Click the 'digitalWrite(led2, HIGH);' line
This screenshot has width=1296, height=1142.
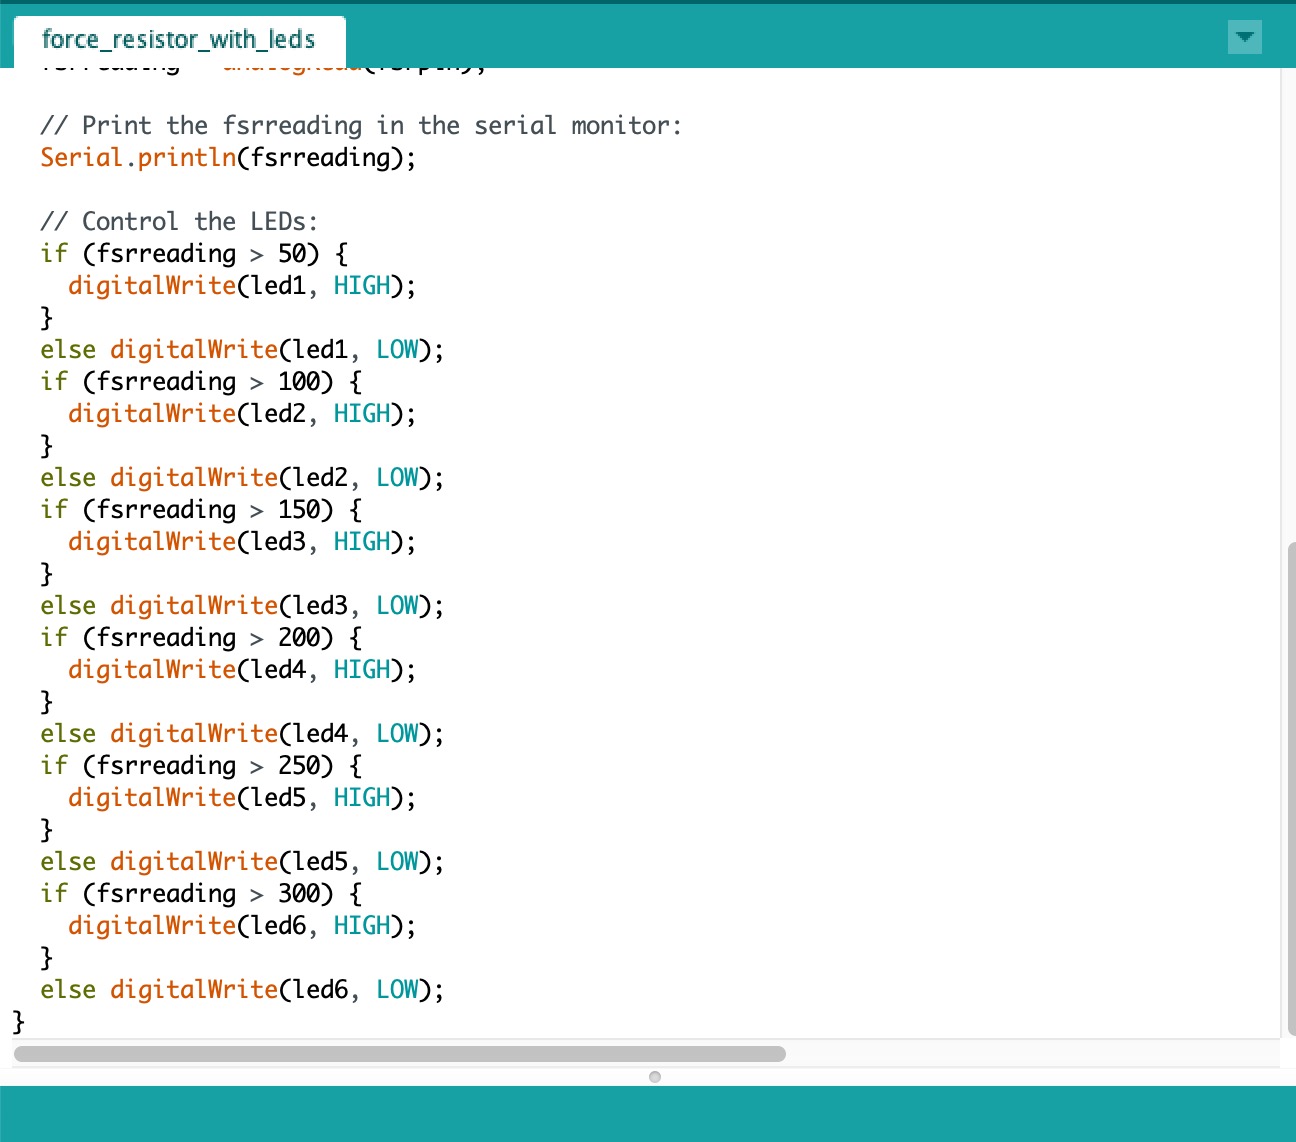point(242,414)
